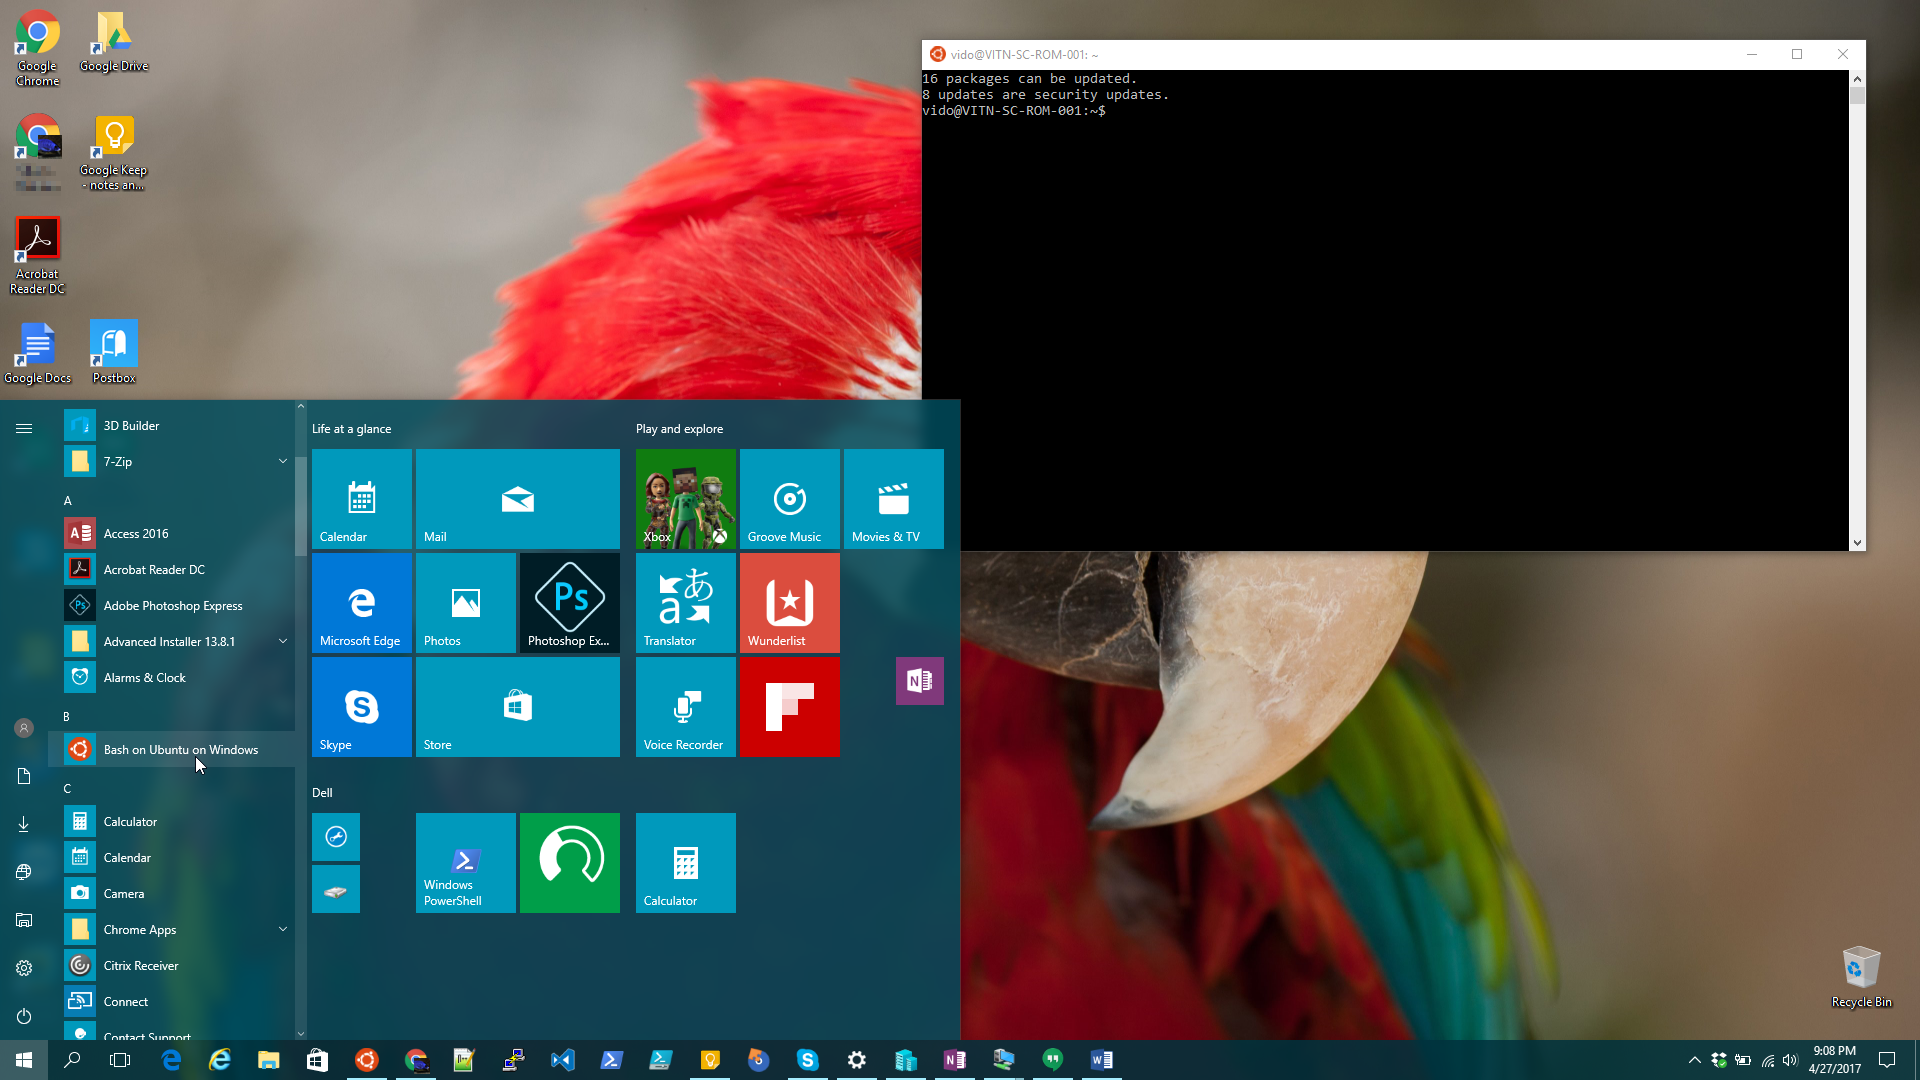Click the taskbar volume icon

[x=1790, y=1060]
